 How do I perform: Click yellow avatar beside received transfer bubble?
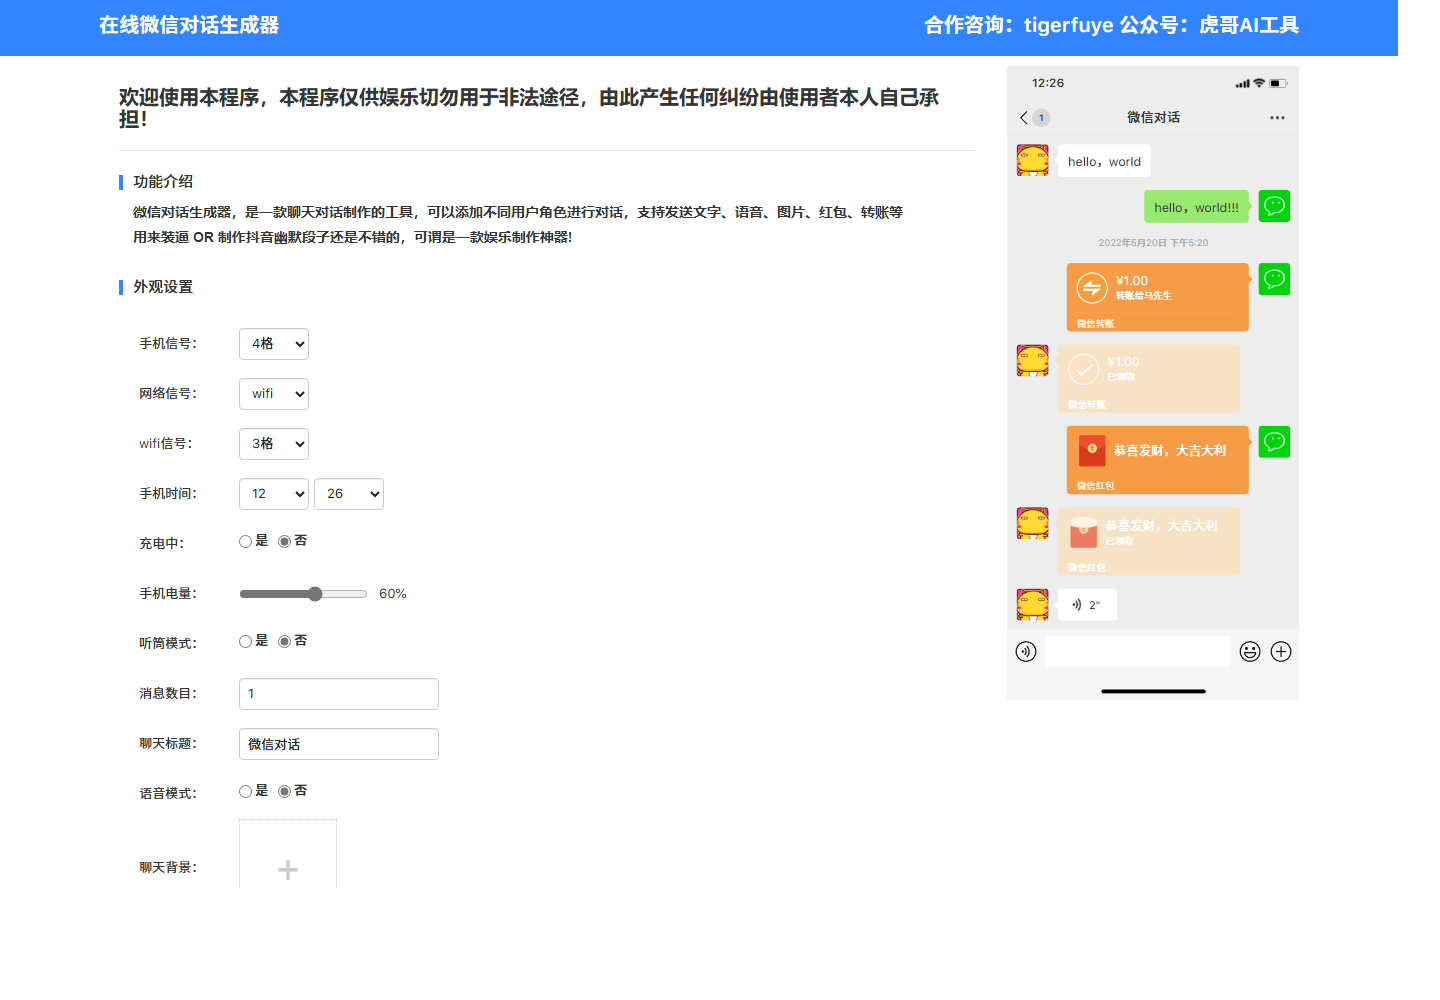[x=1033, y=361]
